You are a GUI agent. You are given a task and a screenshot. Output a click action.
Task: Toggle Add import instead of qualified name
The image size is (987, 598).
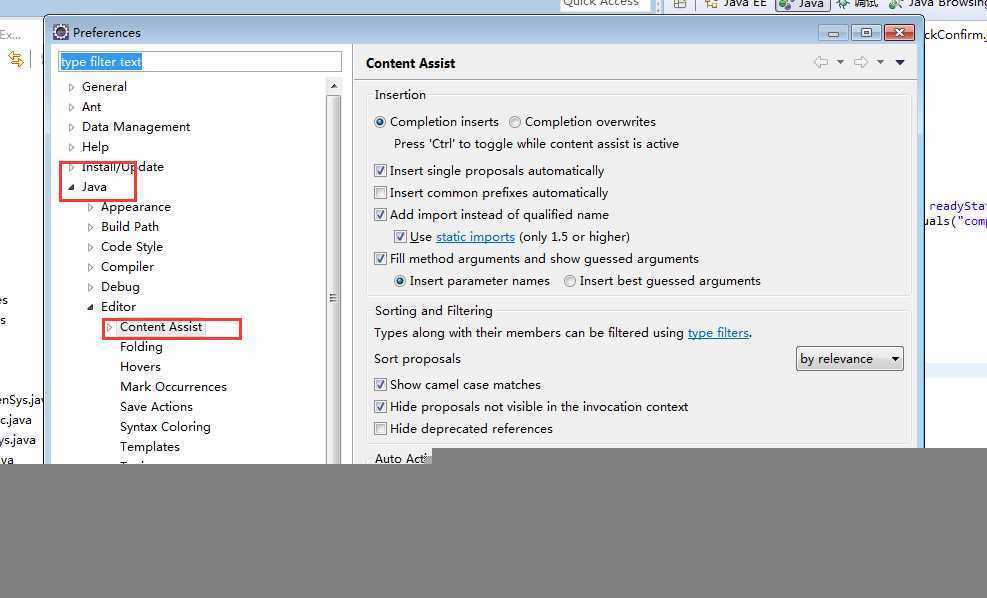point(380,215)
